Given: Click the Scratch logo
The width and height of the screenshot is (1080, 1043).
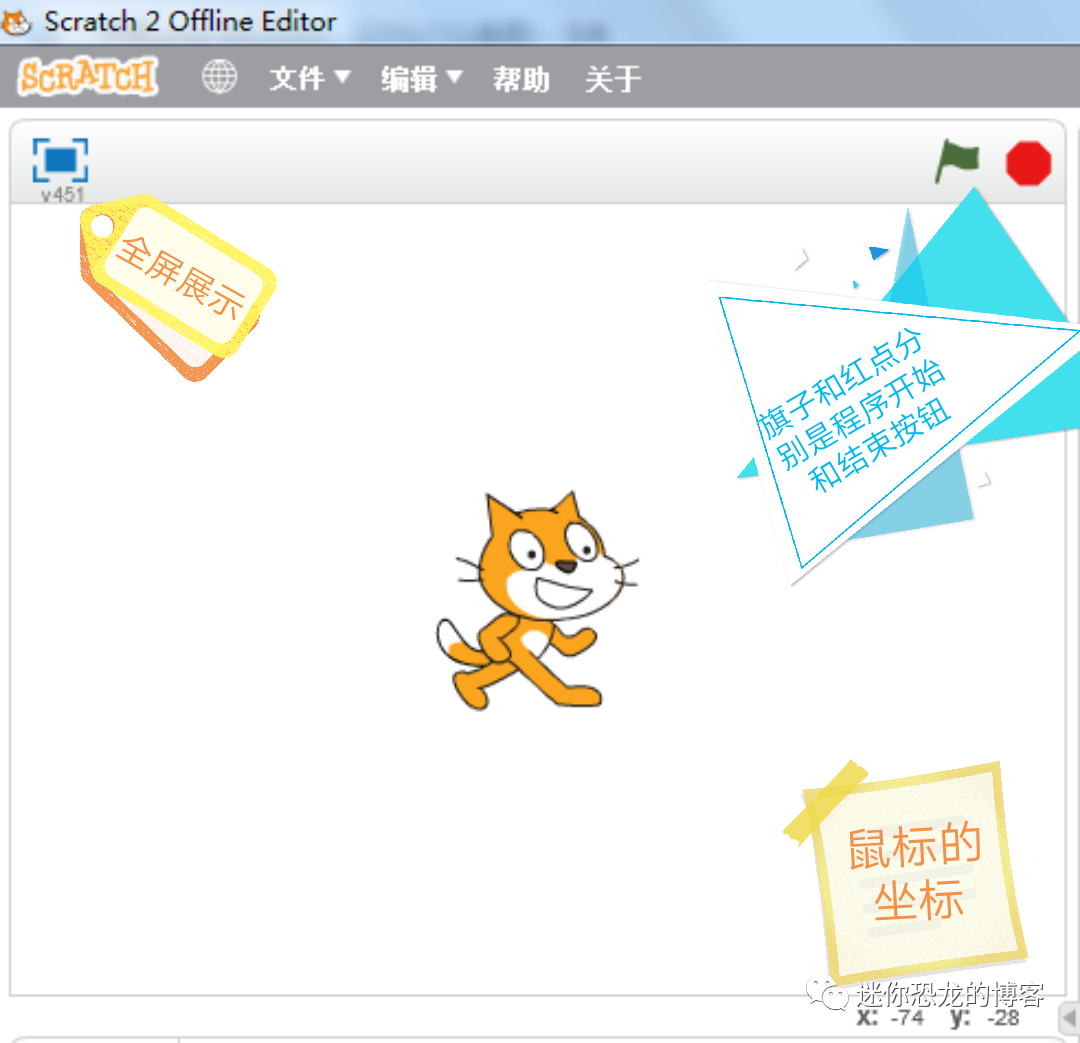Looking at the screenshot, I should click(x=87, y=76).
